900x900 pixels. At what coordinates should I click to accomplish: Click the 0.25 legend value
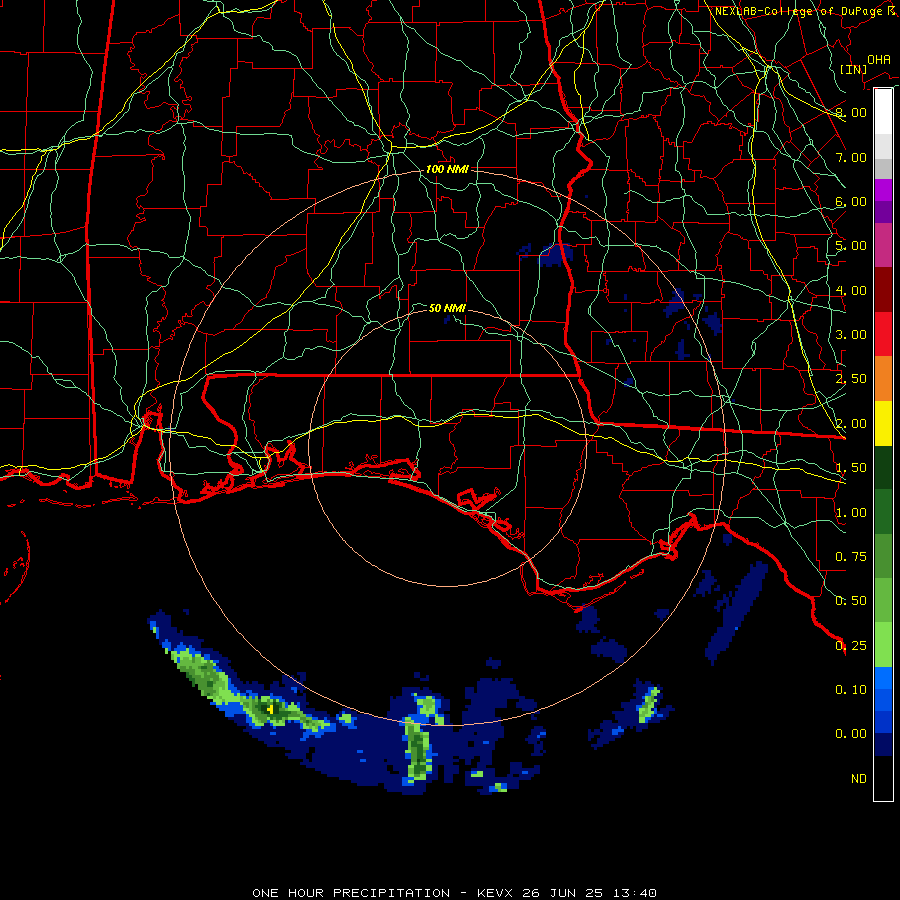(x=851, y=646)
